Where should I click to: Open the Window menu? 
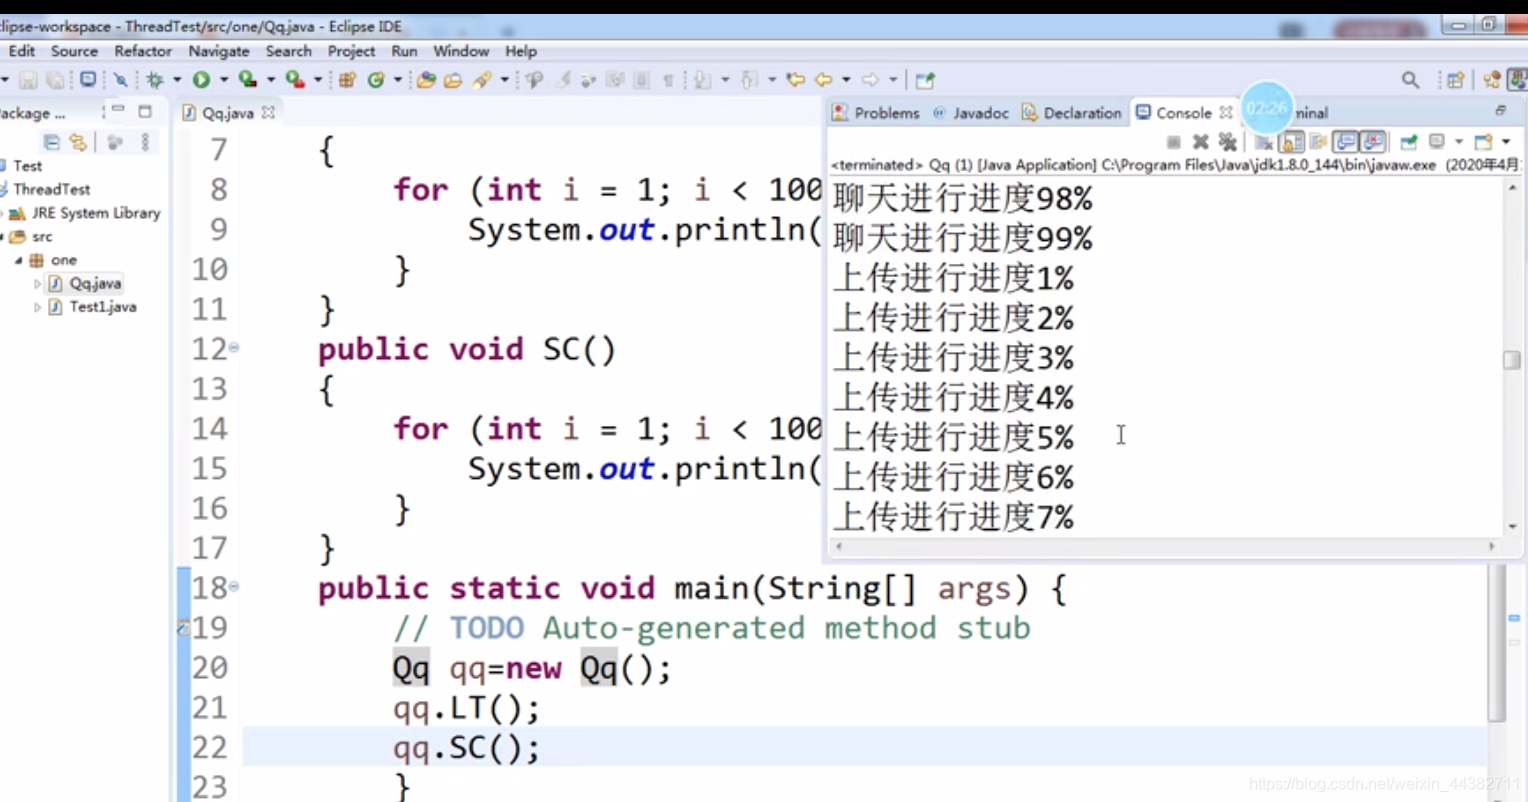pos(461,51)
